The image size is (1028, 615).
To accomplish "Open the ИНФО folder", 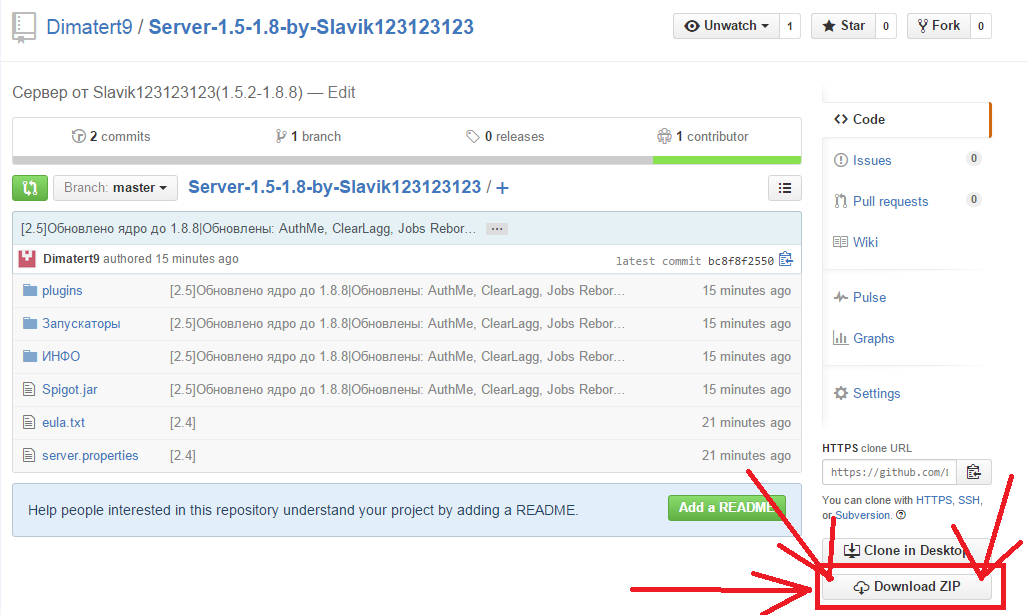I will pyautogui.click(x=61, y=356).
